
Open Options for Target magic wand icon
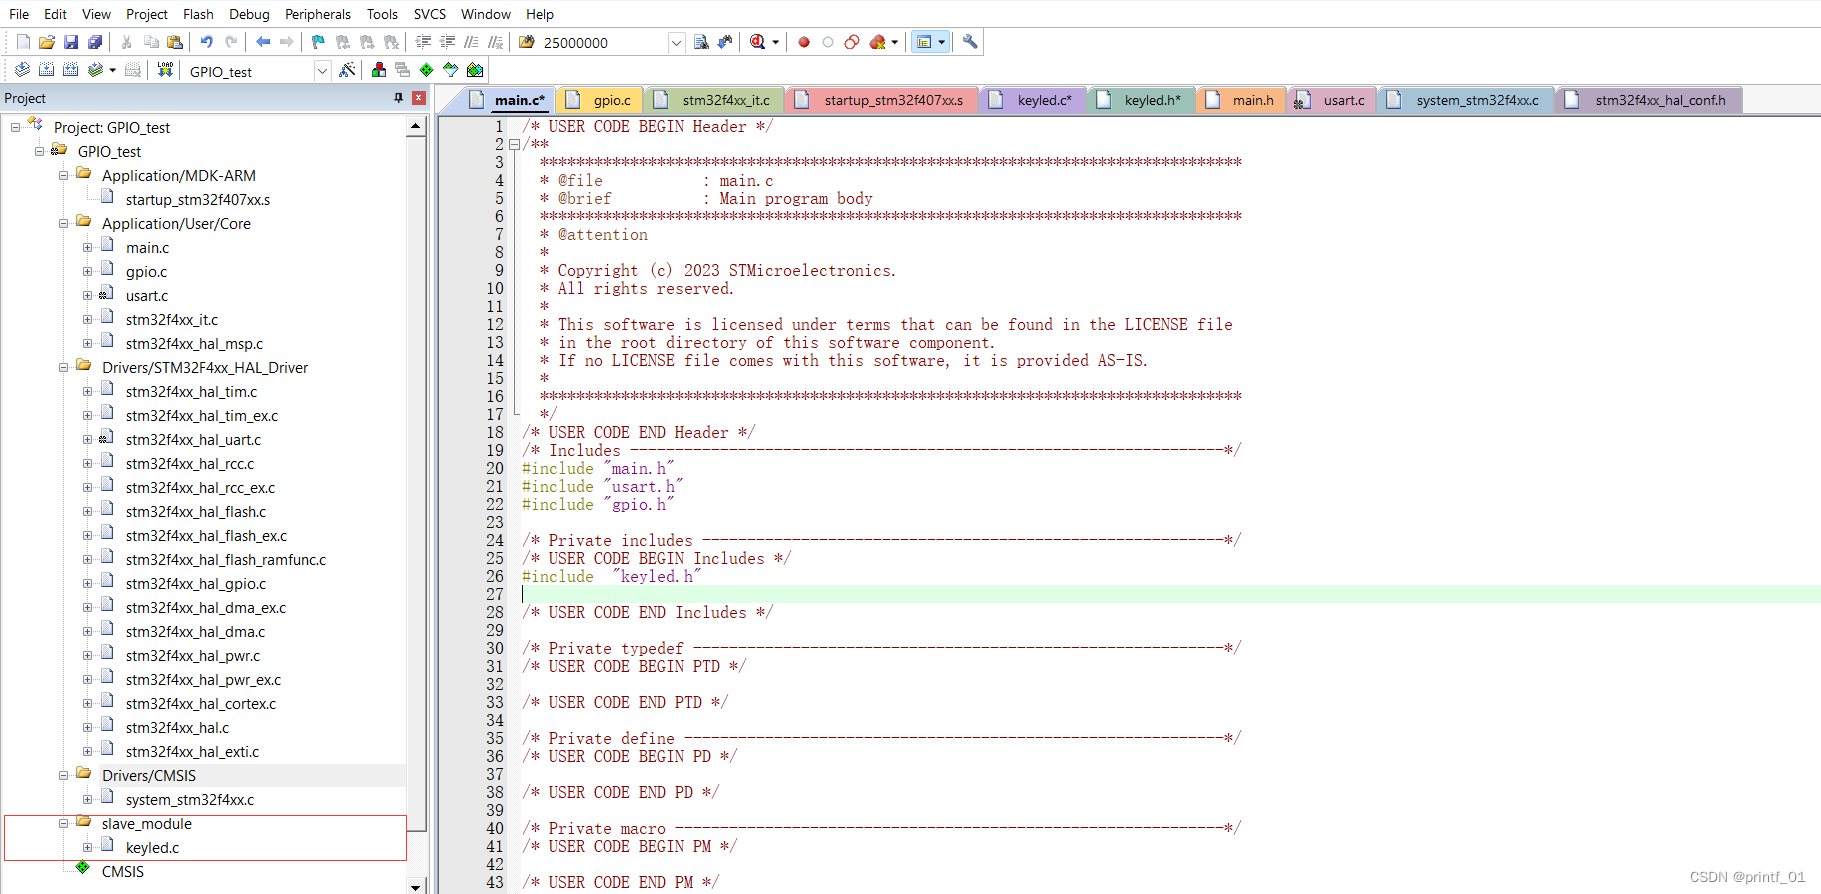(347, 70)
